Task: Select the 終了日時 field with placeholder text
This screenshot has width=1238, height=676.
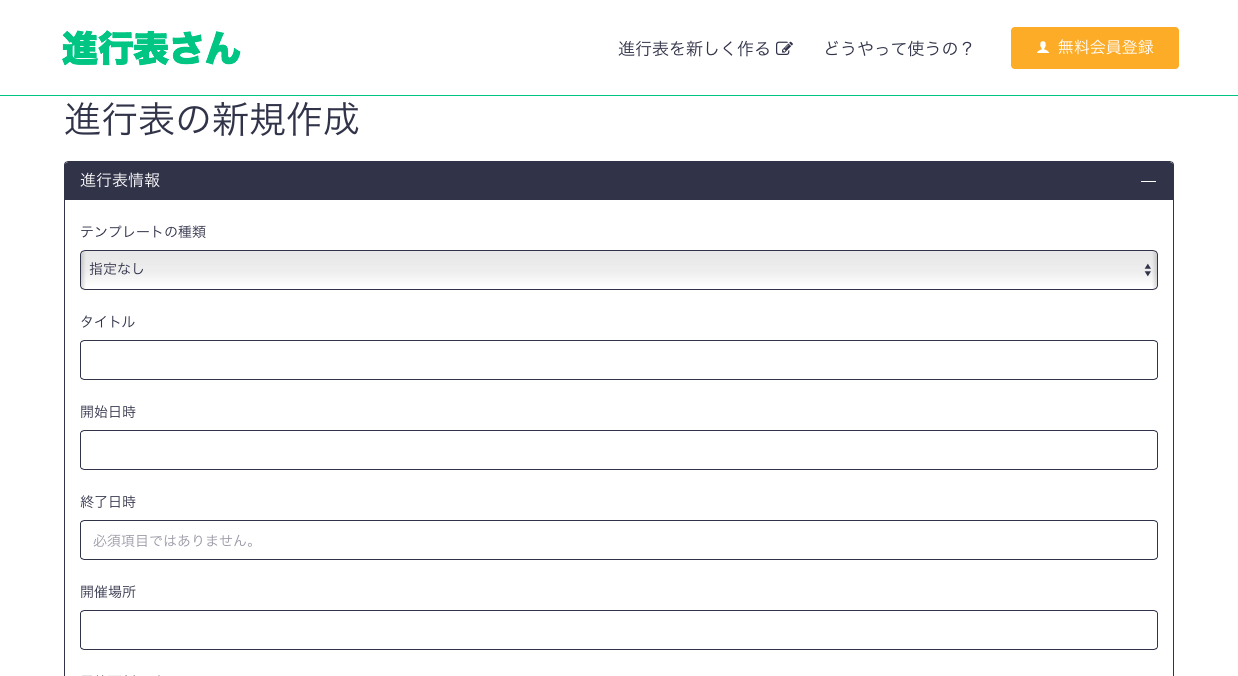Action: point(618,540)
